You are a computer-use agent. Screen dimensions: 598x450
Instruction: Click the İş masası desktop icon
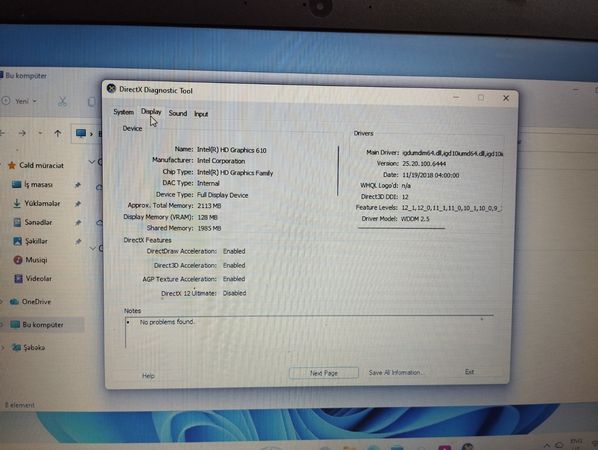16,185
